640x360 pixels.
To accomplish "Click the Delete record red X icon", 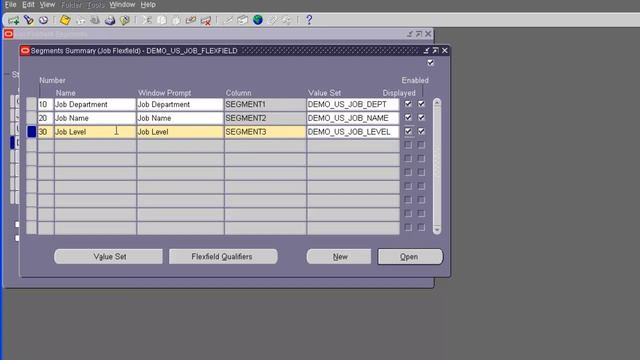I will pyautogui.click(x=206, y=20).
